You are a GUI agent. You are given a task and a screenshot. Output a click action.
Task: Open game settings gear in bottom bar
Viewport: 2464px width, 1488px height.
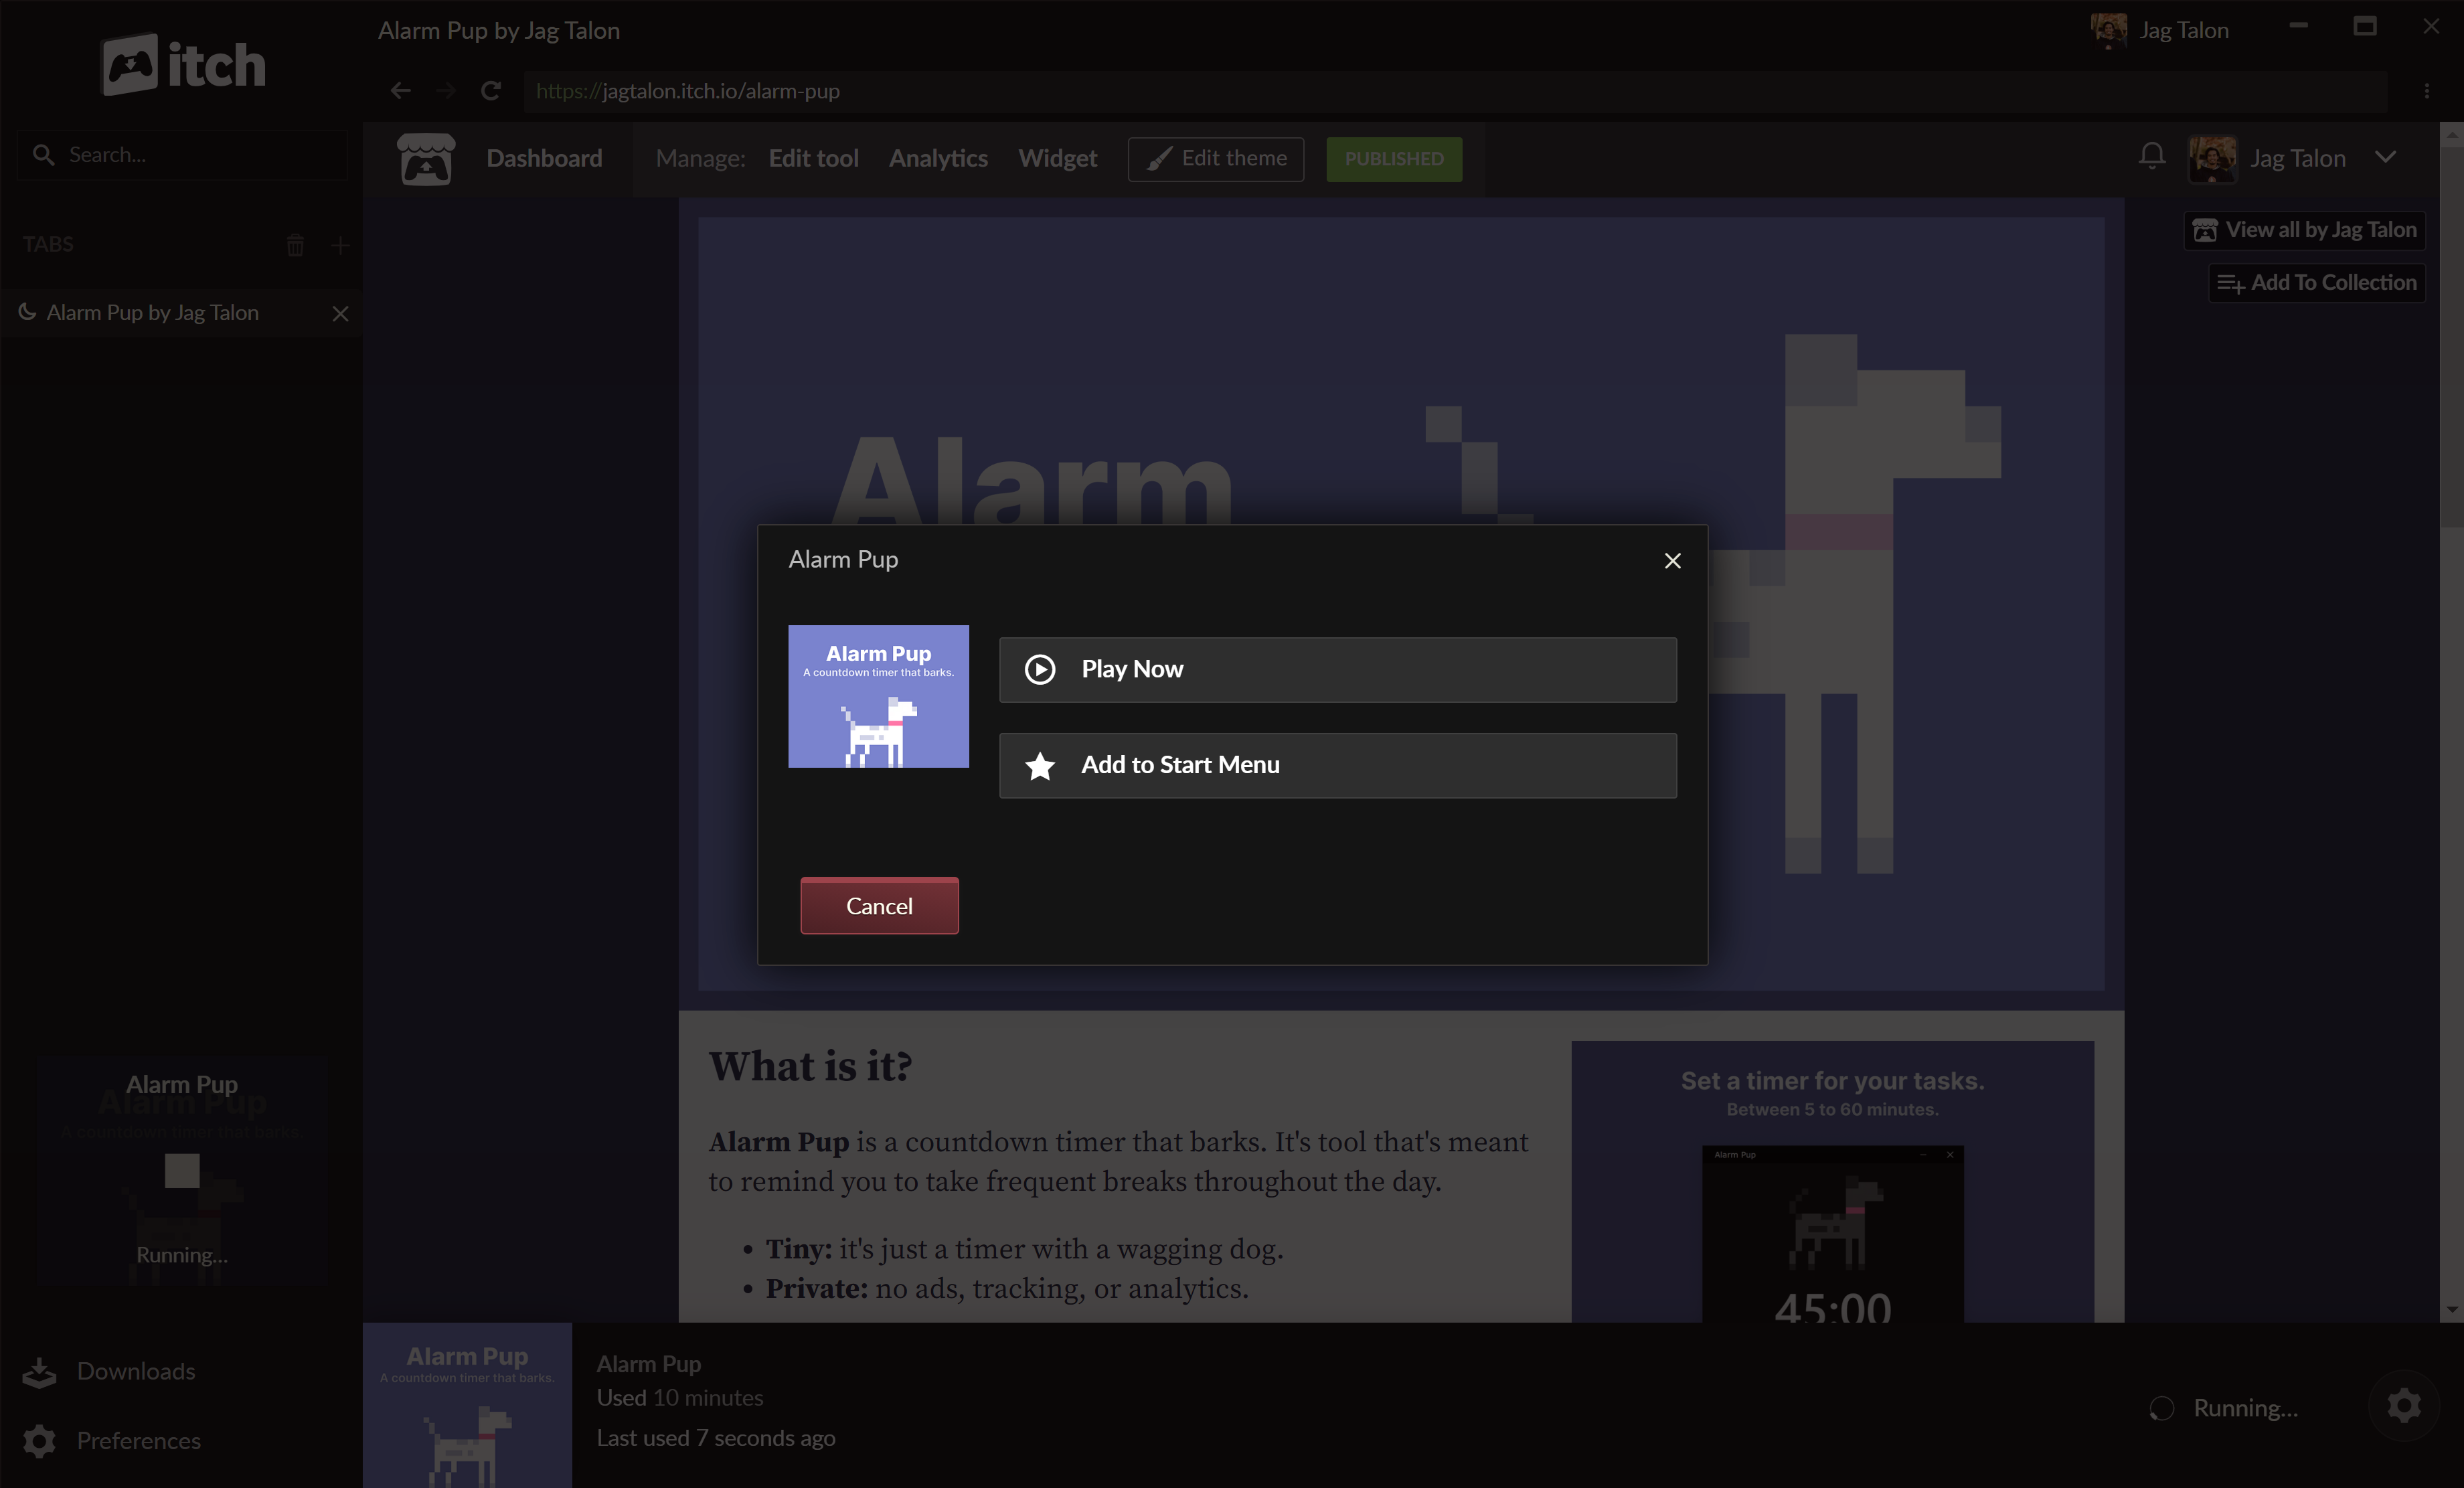point(2404,1406)
